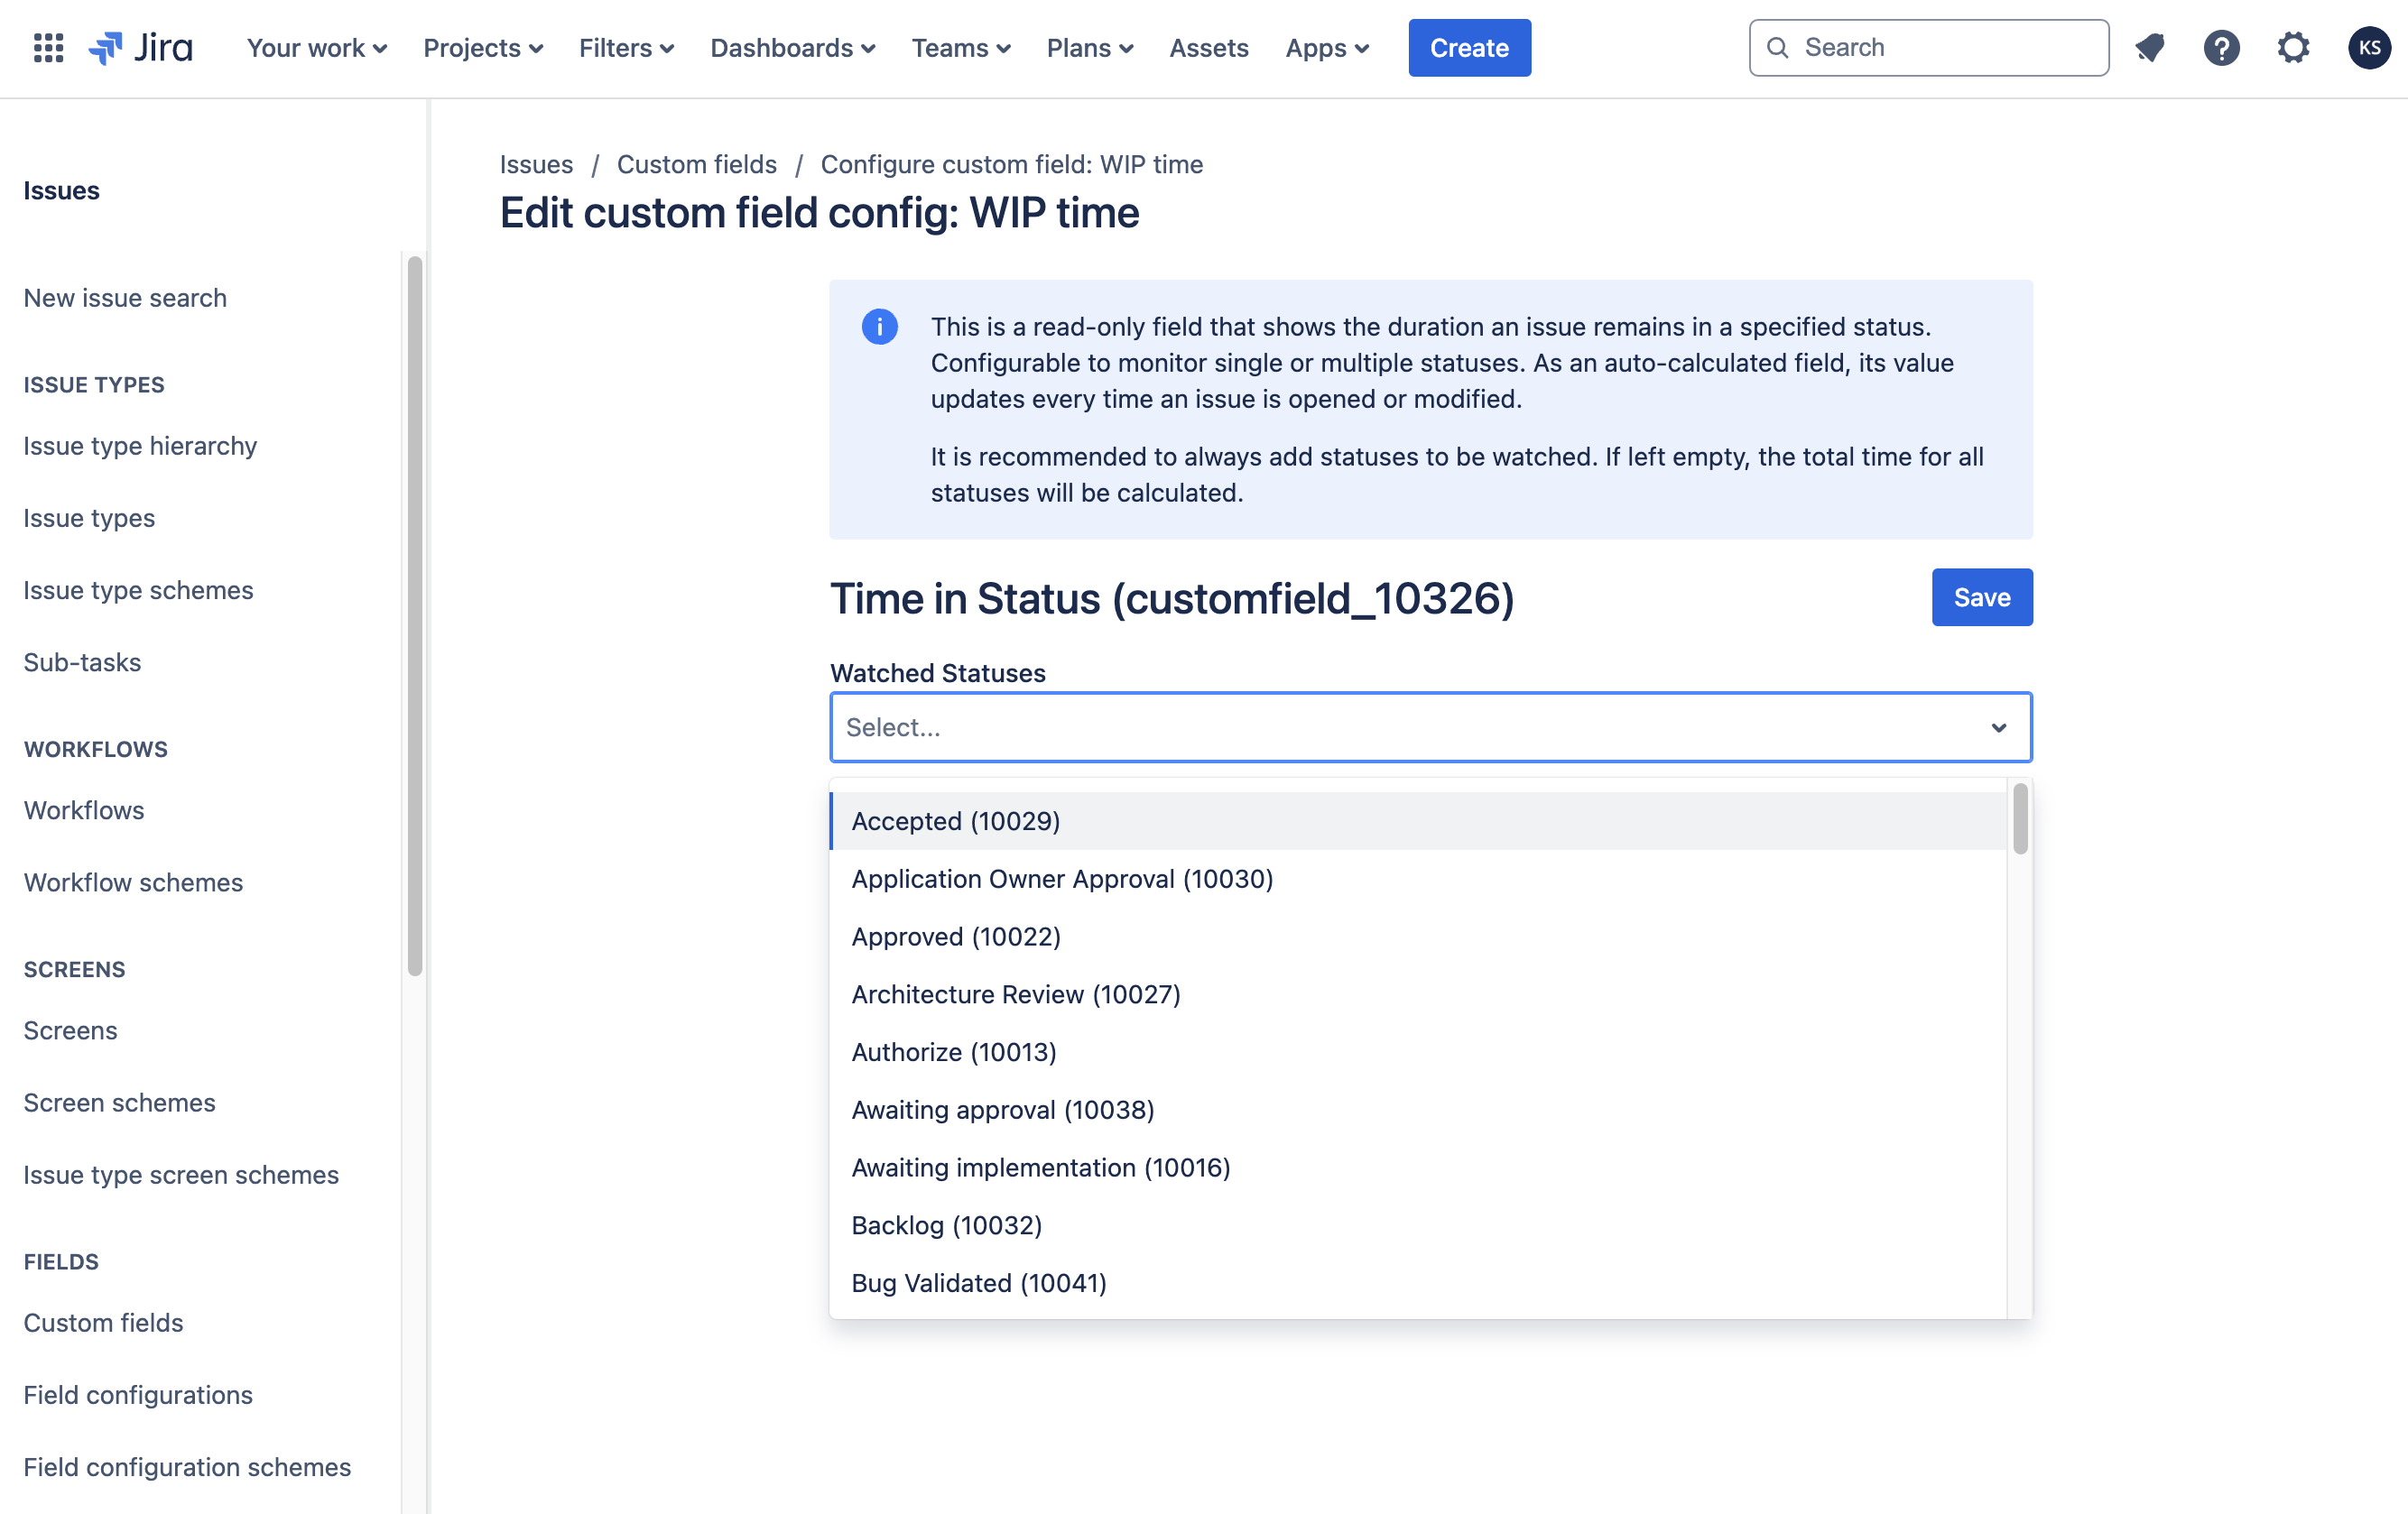2408x1514 pixels.
Task: Choose Architecture Review (10027) status
Action: [x=1015, y=994]
